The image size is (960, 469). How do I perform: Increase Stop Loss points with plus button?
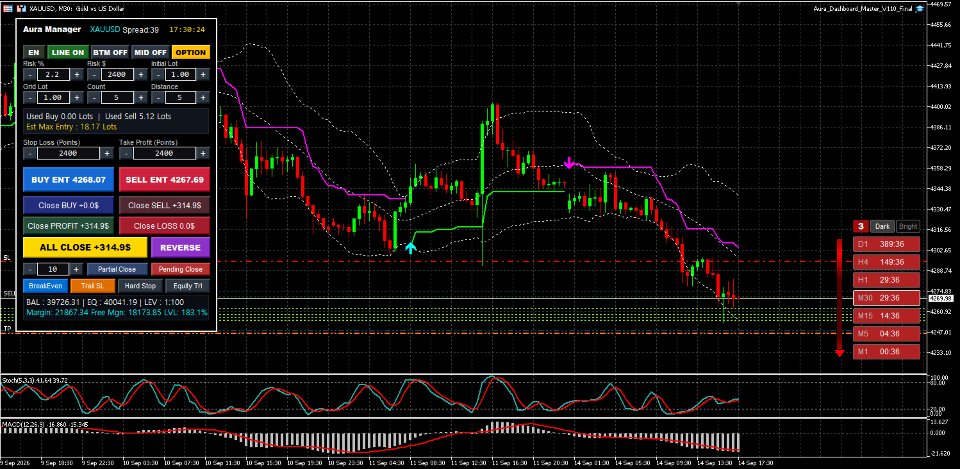click(x=107, y=154)
